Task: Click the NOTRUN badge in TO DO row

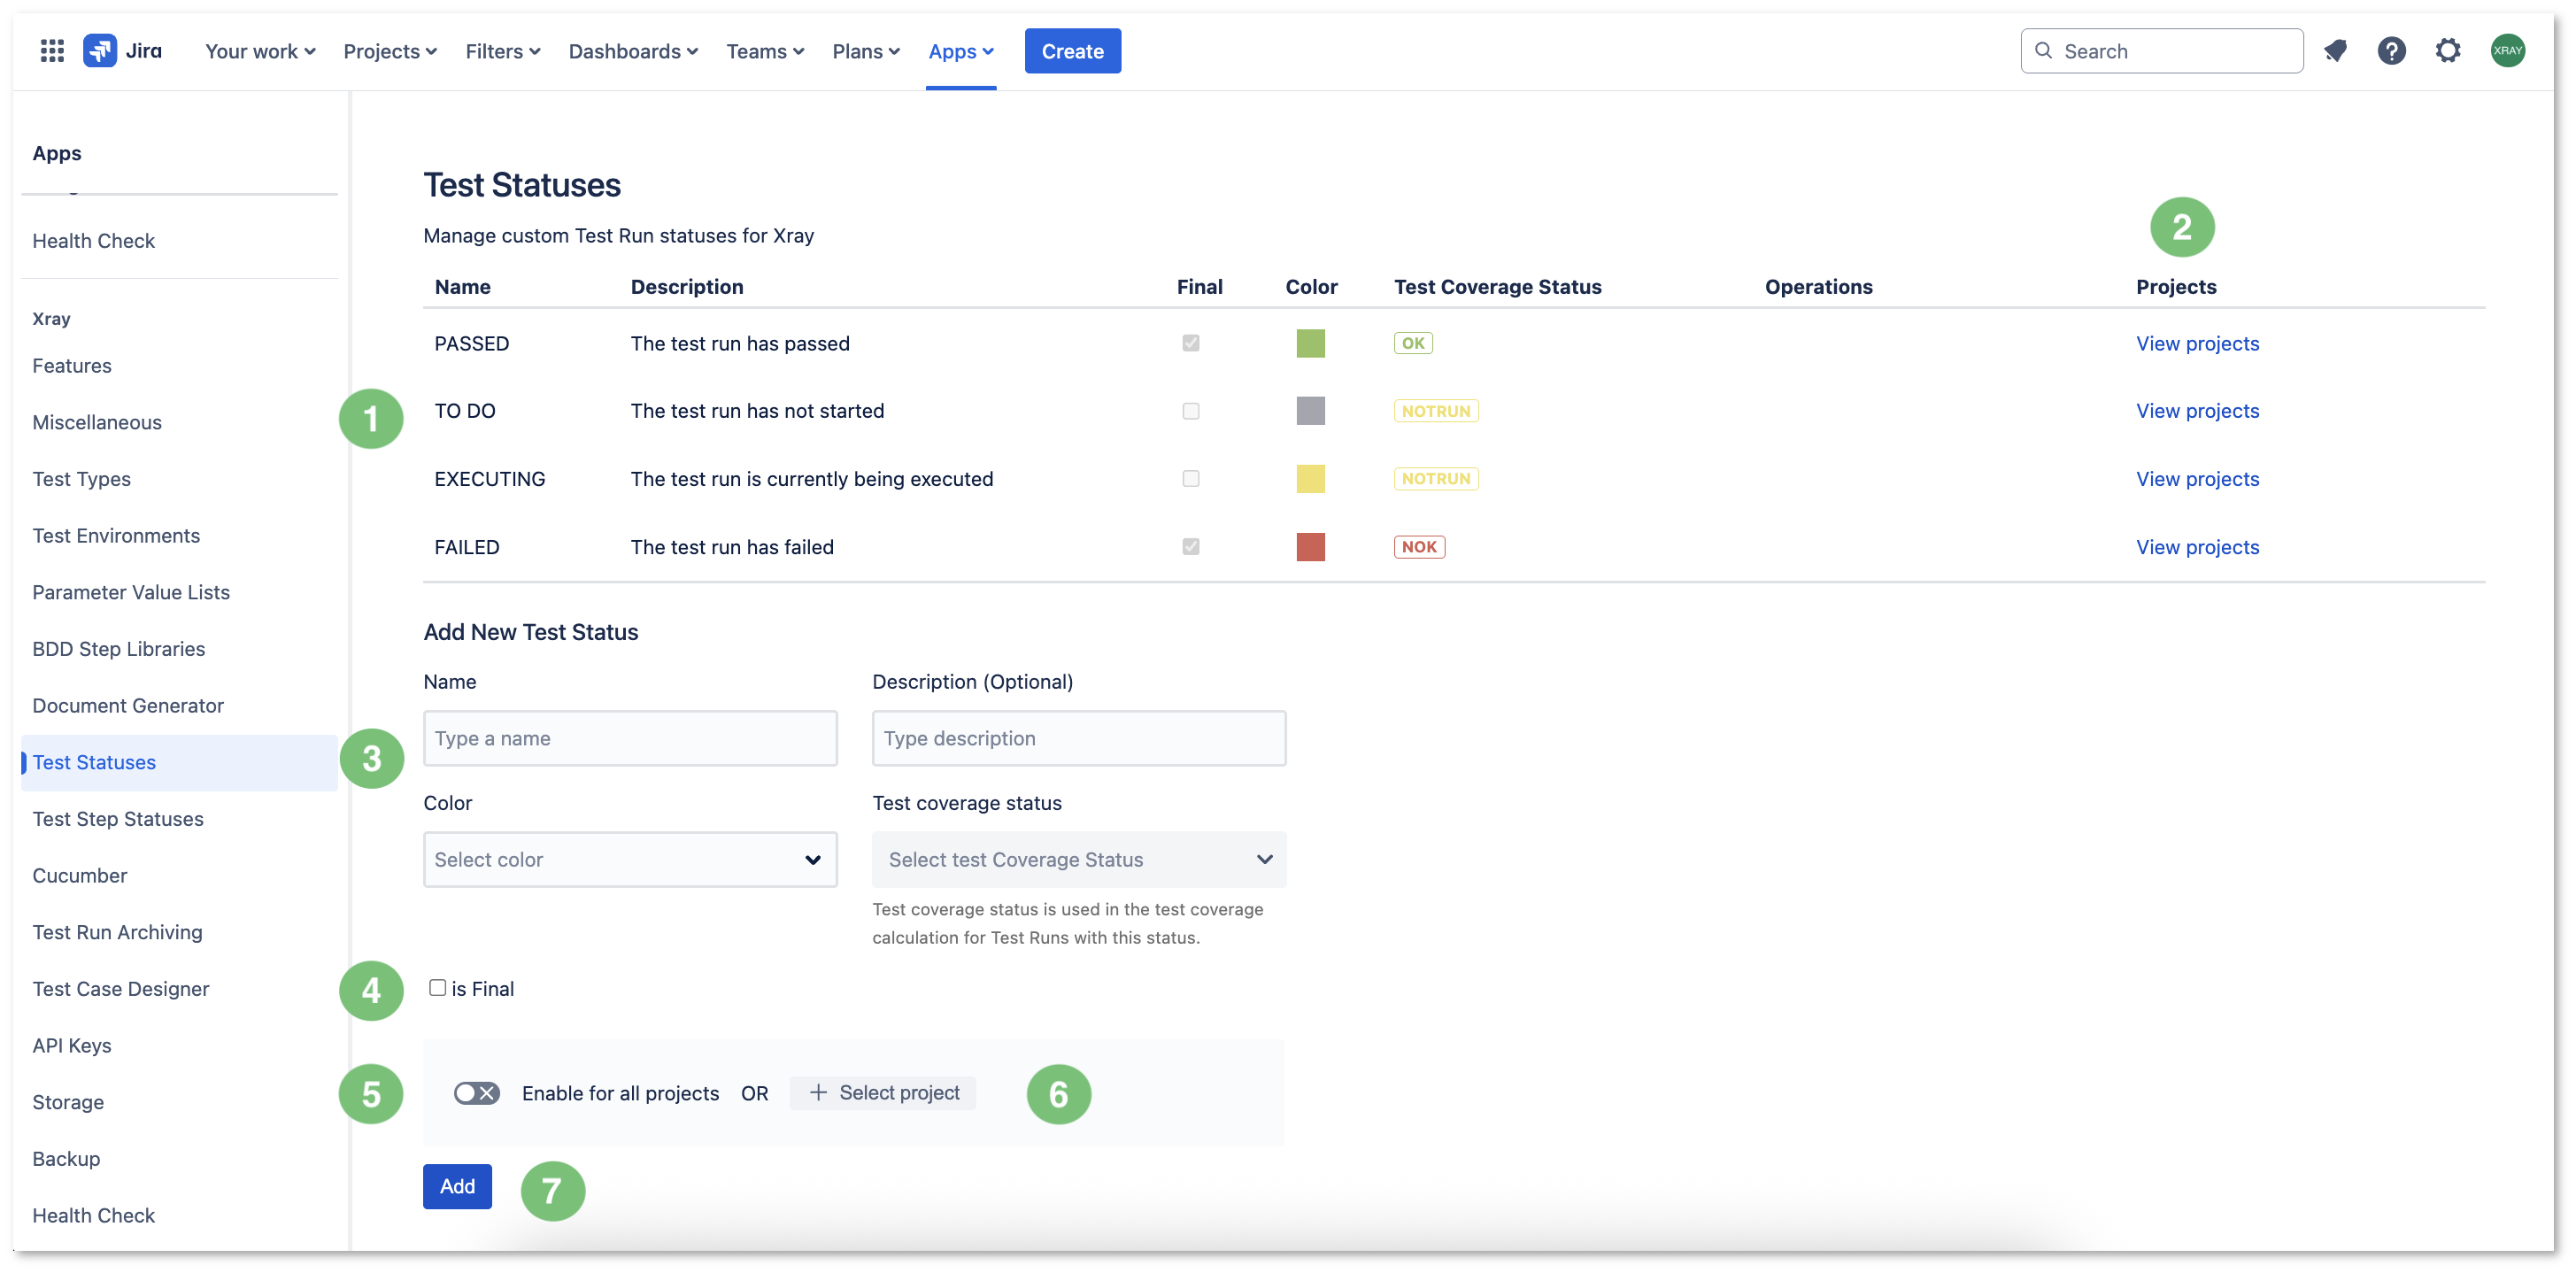Action: coord(1436,411)
